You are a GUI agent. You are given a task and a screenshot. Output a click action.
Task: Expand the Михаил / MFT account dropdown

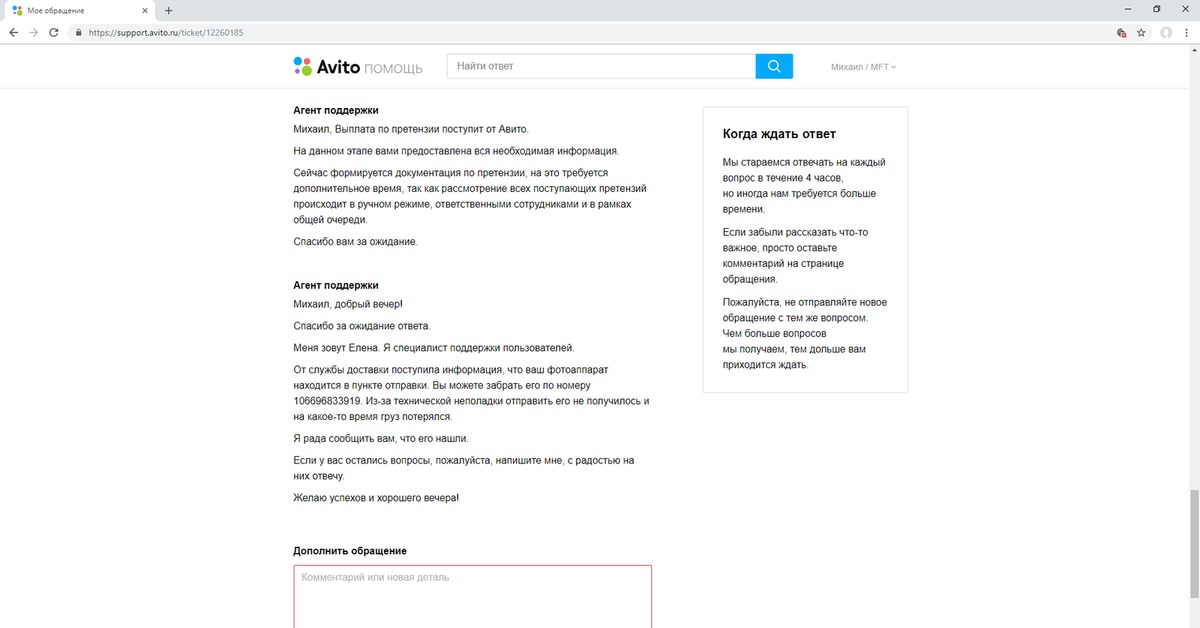point(863,67)
